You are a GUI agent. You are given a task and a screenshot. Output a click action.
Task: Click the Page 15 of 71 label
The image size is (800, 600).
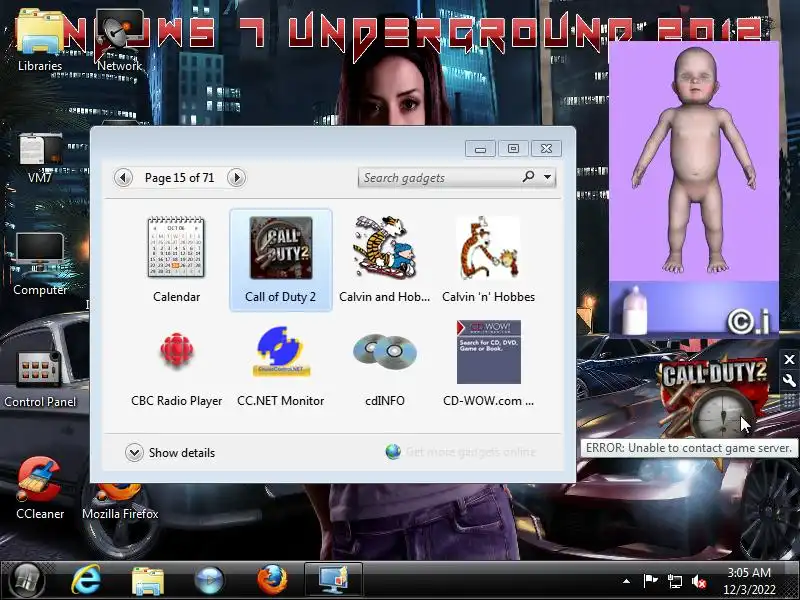pyautogui.click(x=180, y=178)
